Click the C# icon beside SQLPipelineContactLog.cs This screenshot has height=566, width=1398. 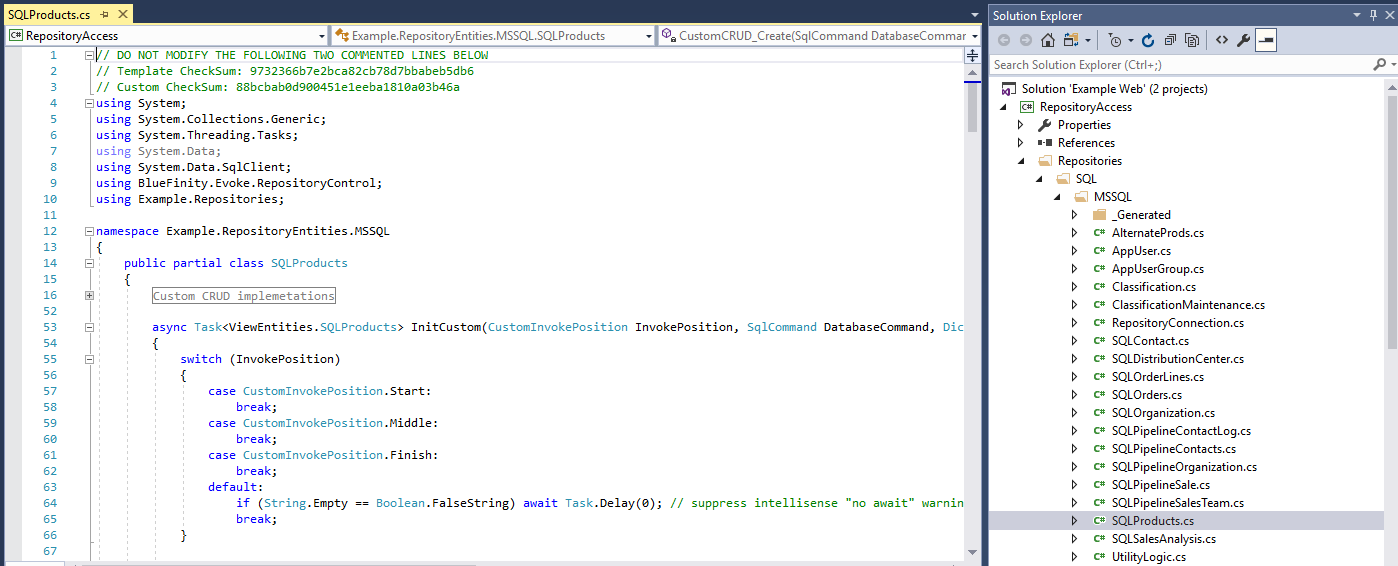1099,431
